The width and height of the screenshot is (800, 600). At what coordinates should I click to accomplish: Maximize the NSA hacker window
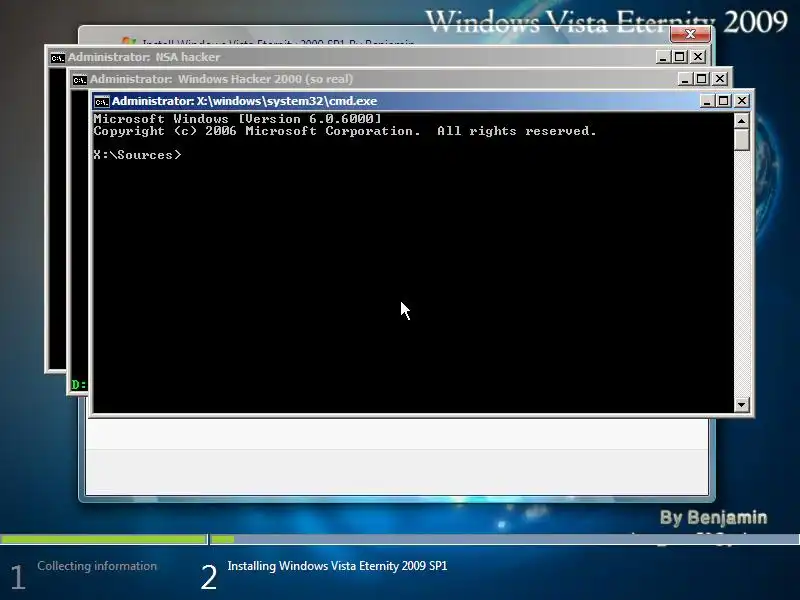point(680,57)
